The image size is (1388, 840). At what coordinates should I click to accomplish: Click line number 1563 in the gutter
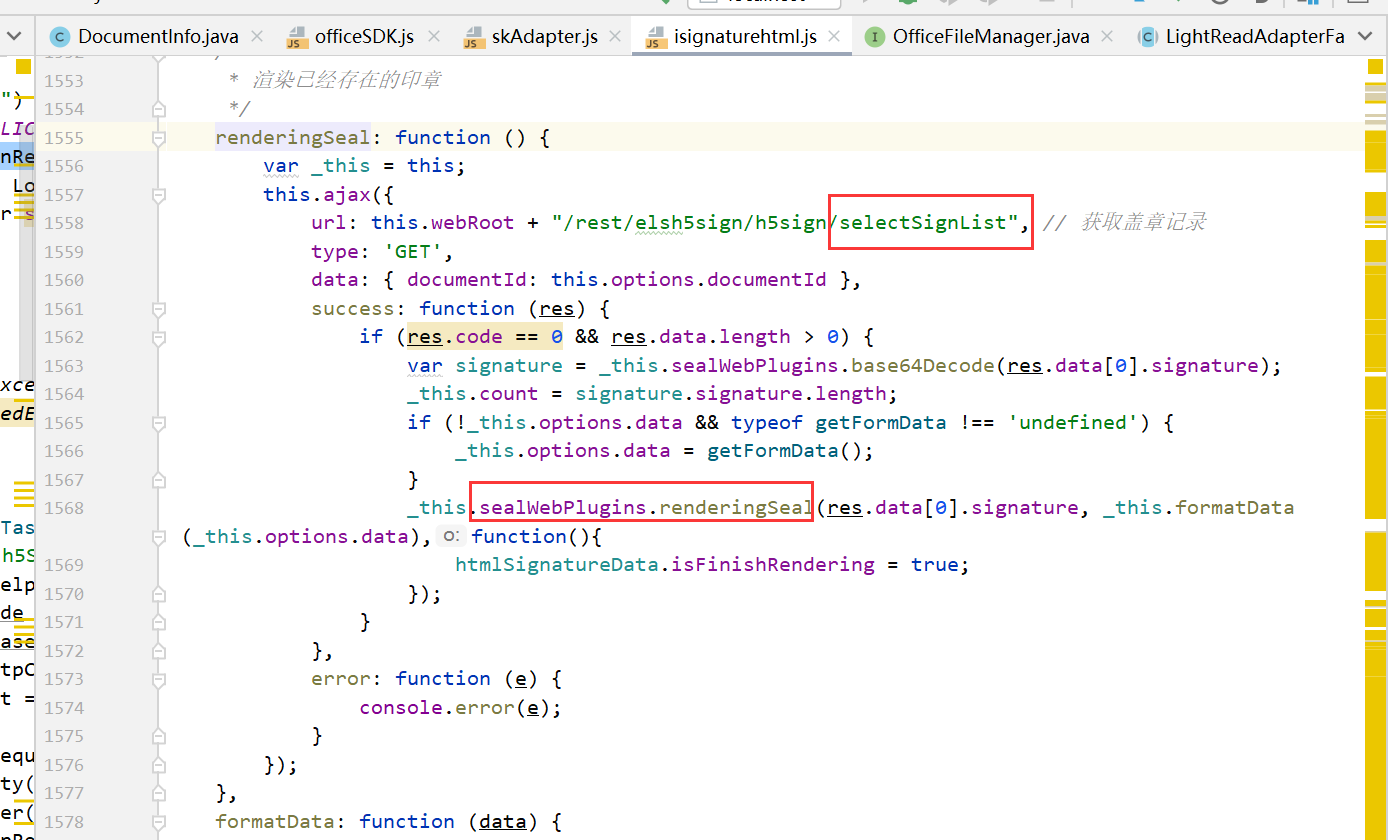pos(64,365)
